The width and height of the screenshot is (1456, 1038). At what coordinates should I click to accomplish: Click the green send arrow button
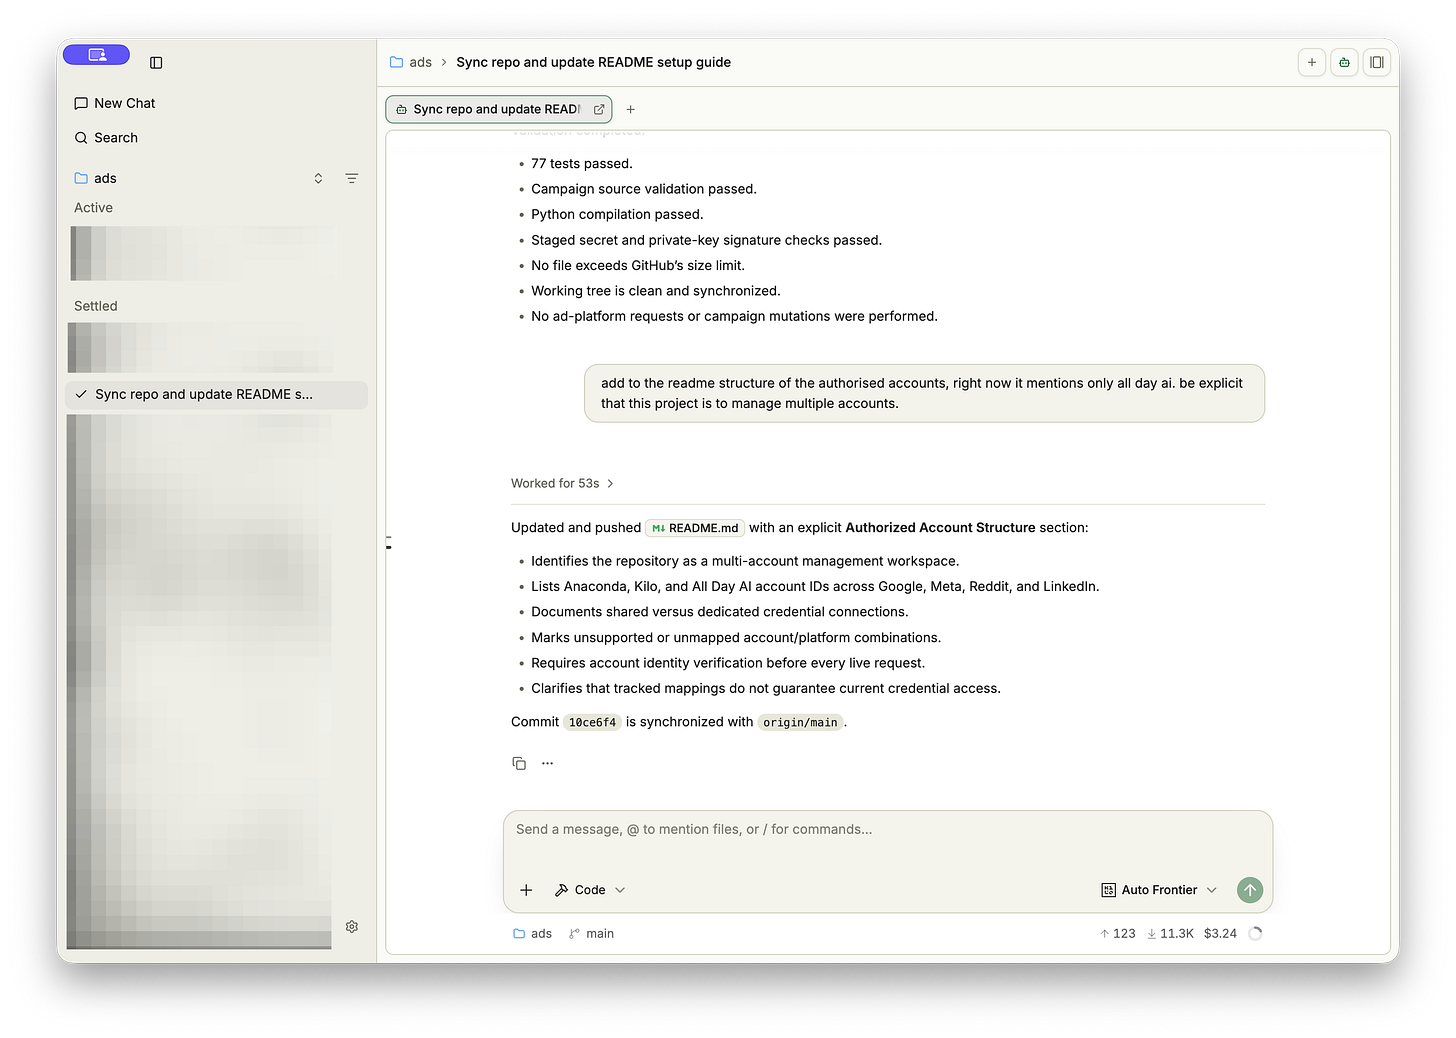[x=1250, y=890]
